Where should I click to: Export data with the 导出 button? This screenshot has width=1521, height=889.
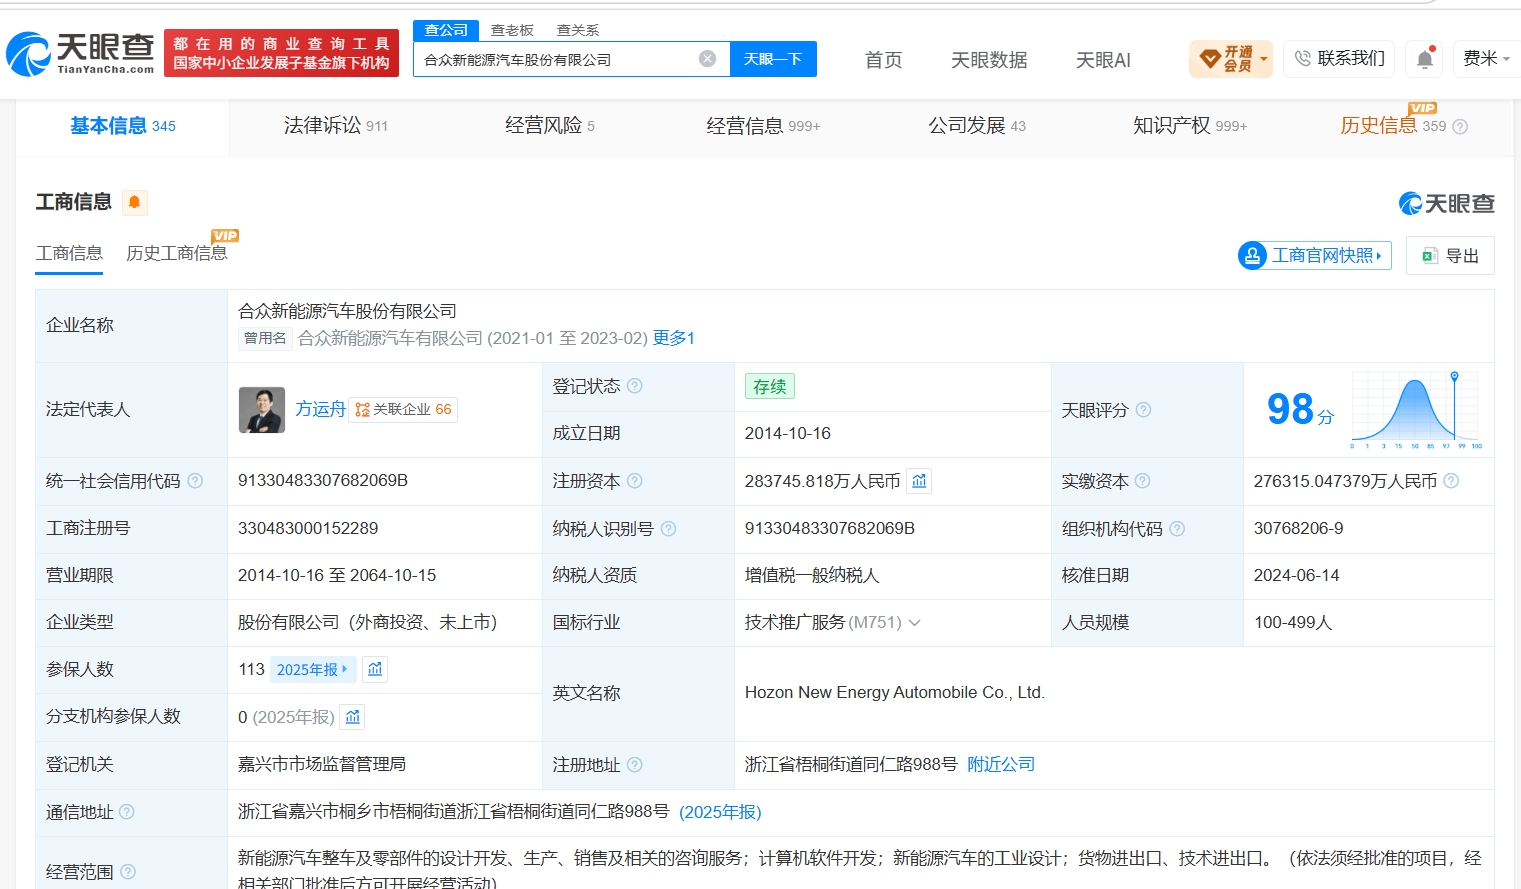coord(1450,256)
